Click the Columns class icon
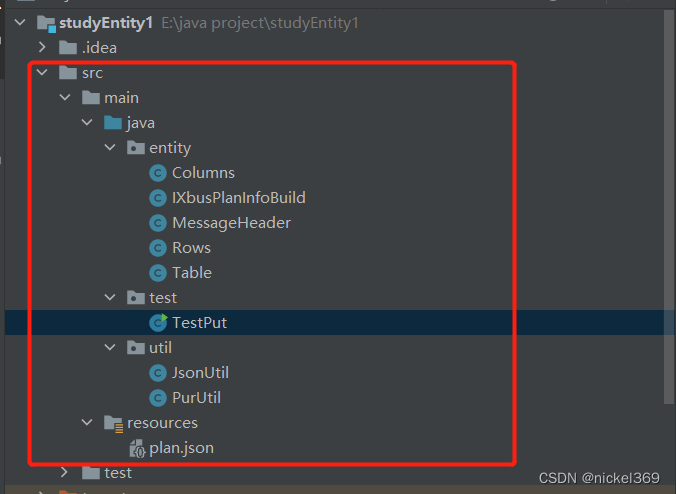 click(157, 173)
